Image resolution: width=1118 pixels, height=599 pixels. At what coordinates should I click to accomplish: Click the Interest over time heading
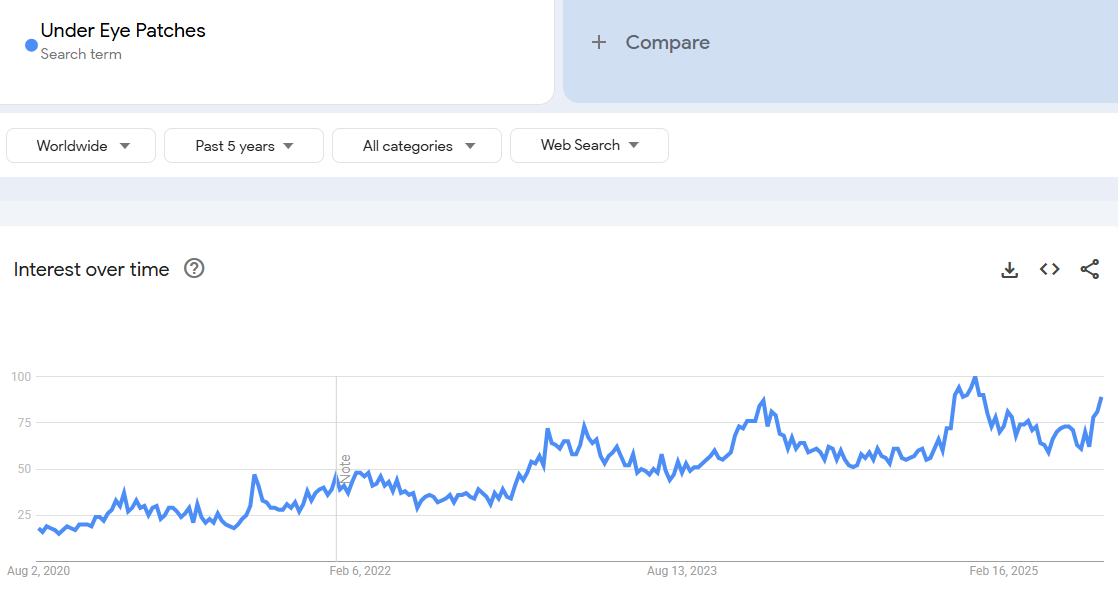coord(91,269)
